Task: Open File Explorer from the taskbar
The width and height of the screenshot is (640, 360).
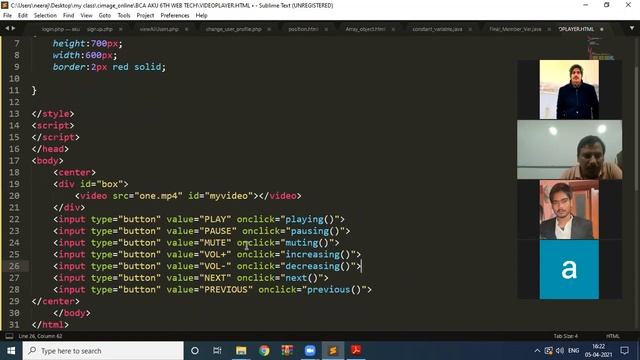Action: click(x=241, y=351)
